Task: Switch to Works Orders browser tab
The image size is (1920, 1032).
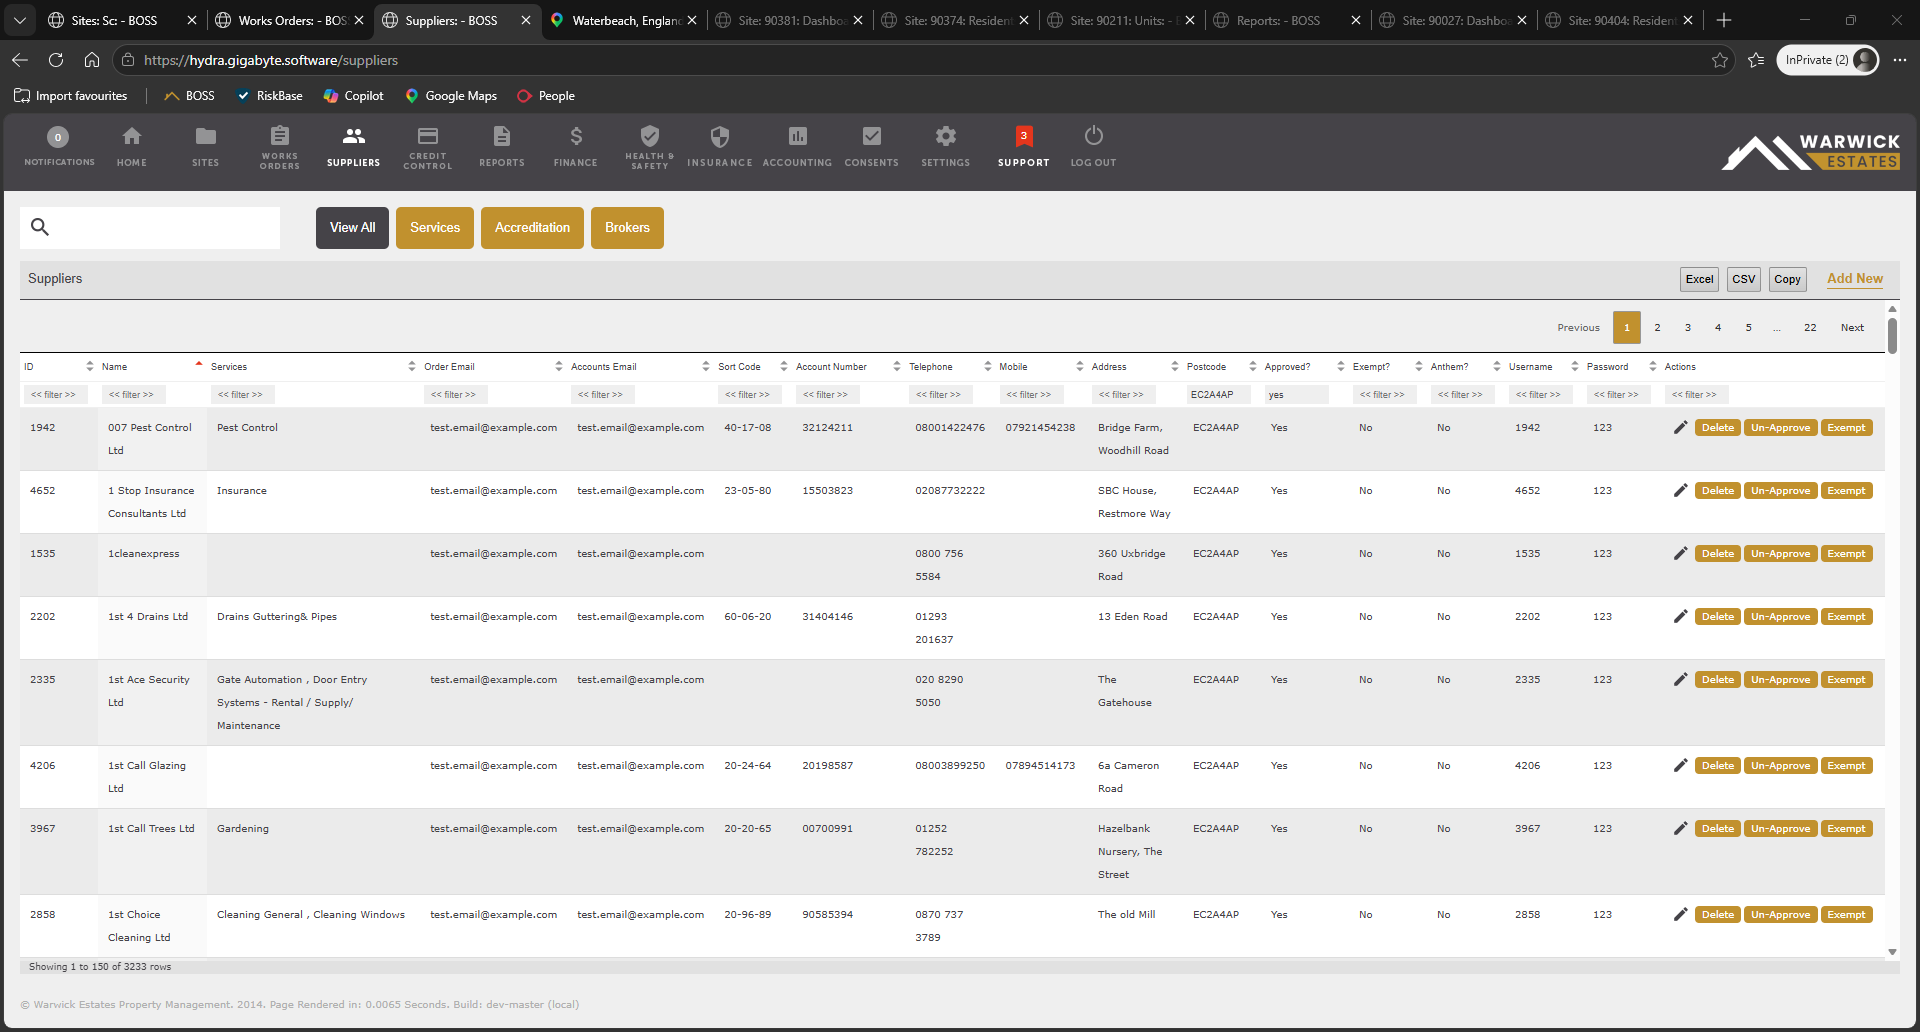Action: [x=289, y=20]
